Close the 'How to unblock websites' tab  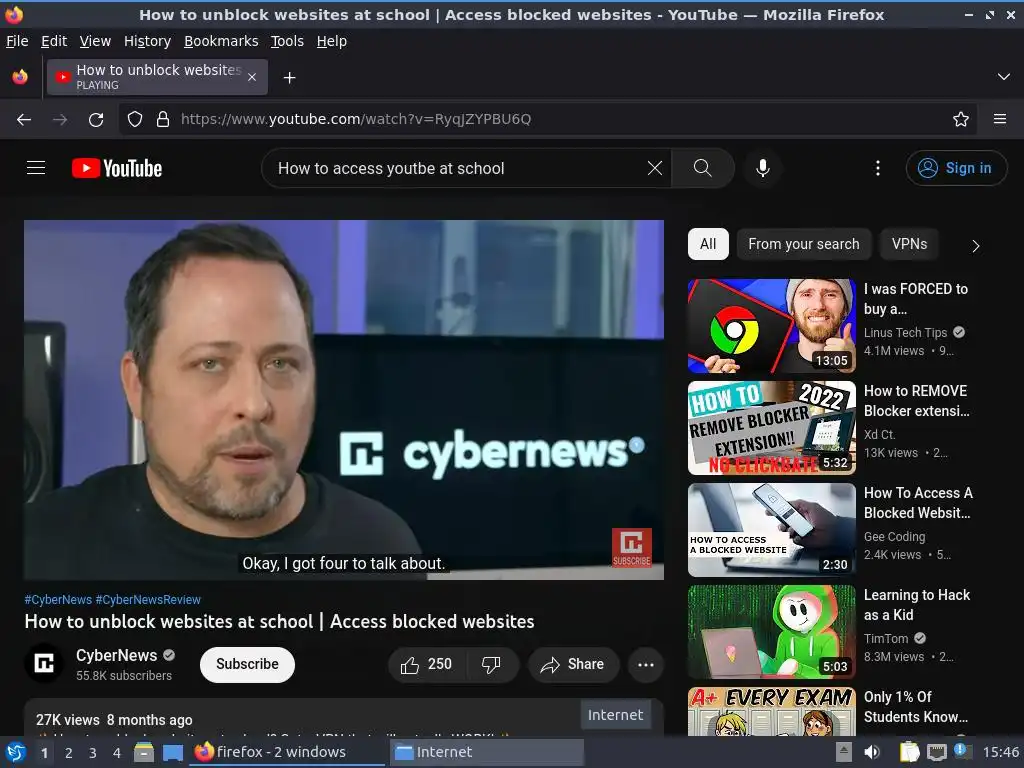pos(252,78)
